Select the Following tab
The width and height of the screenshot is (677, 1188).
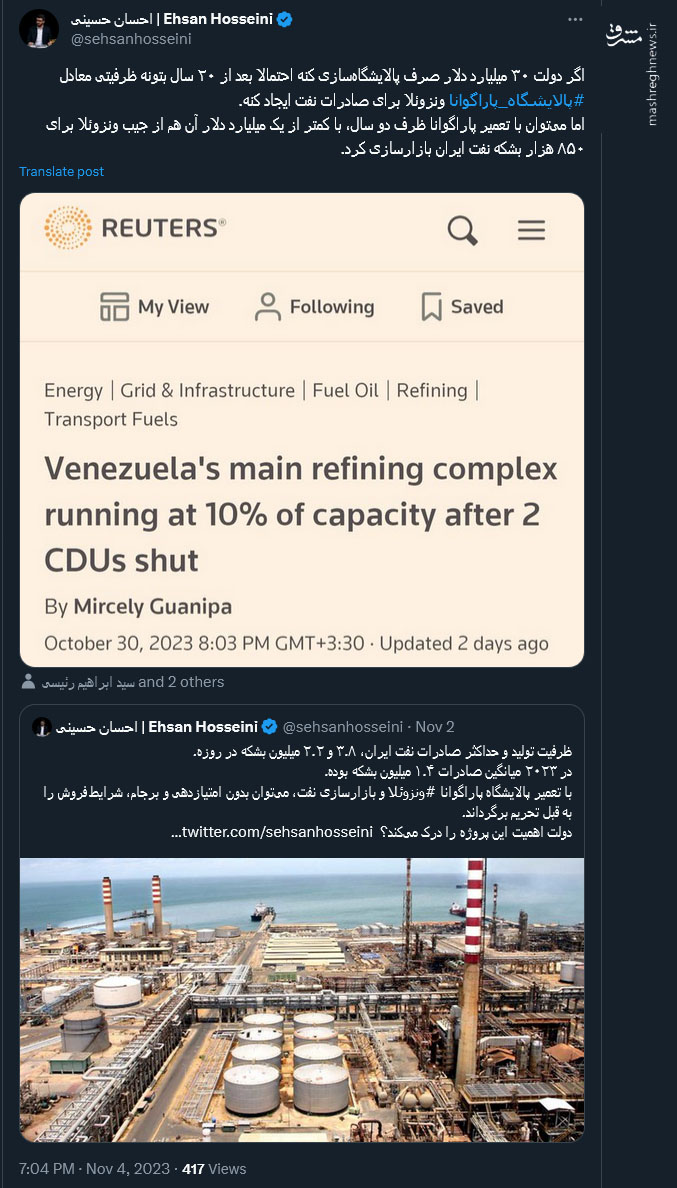coord(314,307)
